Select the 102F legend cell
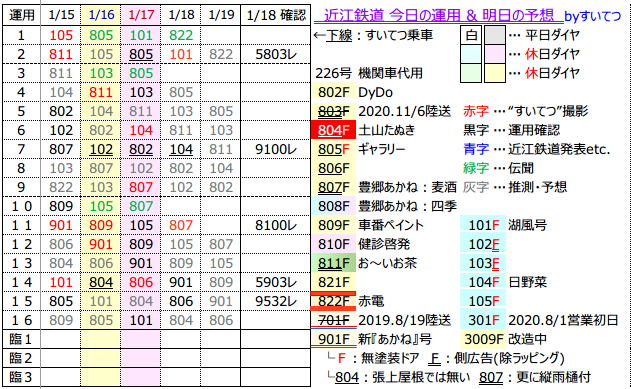The height and width of the screenshot is (389, 631). (x=483, y=244)
